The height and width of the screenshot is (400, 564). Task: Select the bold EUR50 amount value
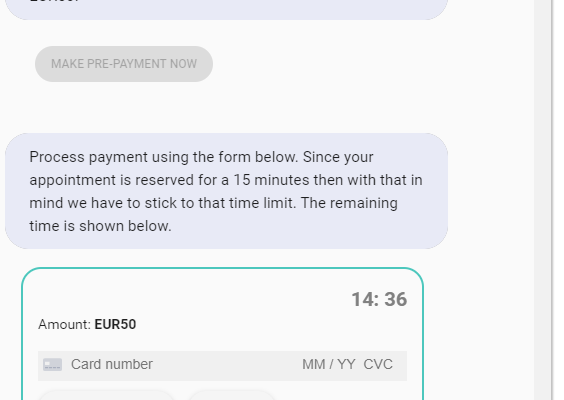point(115,324)
